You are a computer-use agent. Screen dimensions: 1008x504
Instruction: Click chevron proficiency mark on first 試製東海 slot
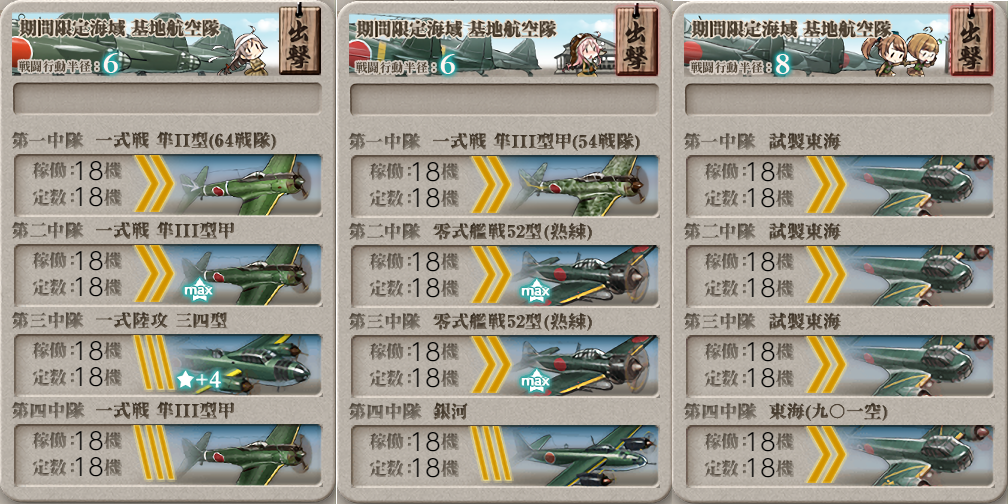(x=827, y=185)
